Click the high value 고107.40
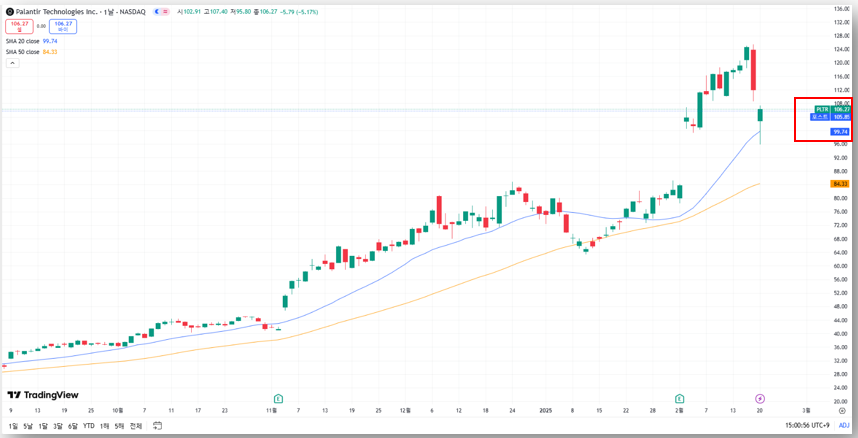Viewport: 858px width, 438px height. tap(214, 12)
